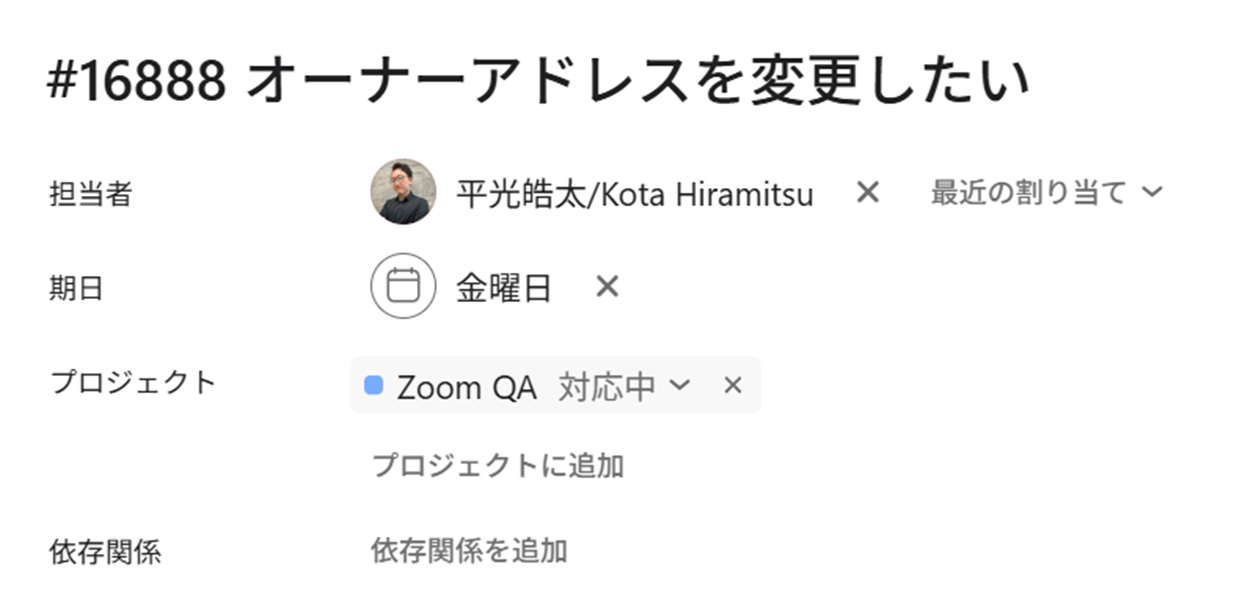The height and width of the screenshot is (611, 1237).
Task: Click 依存関係を追加 to add a dependency
Action: (469, 549)
